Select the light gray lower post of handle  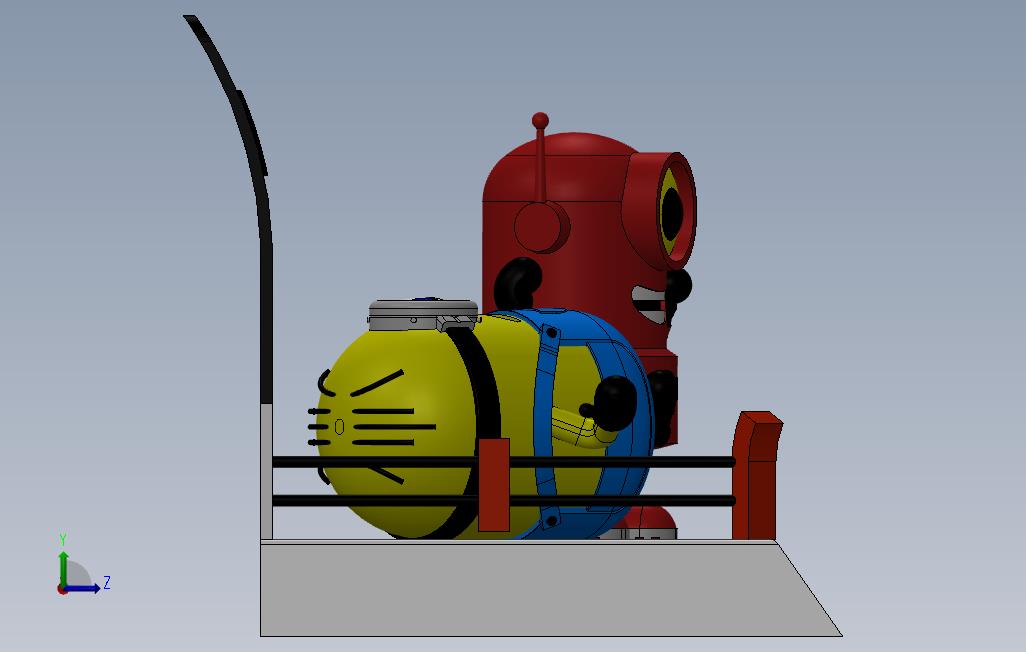[x=267, y=471]
